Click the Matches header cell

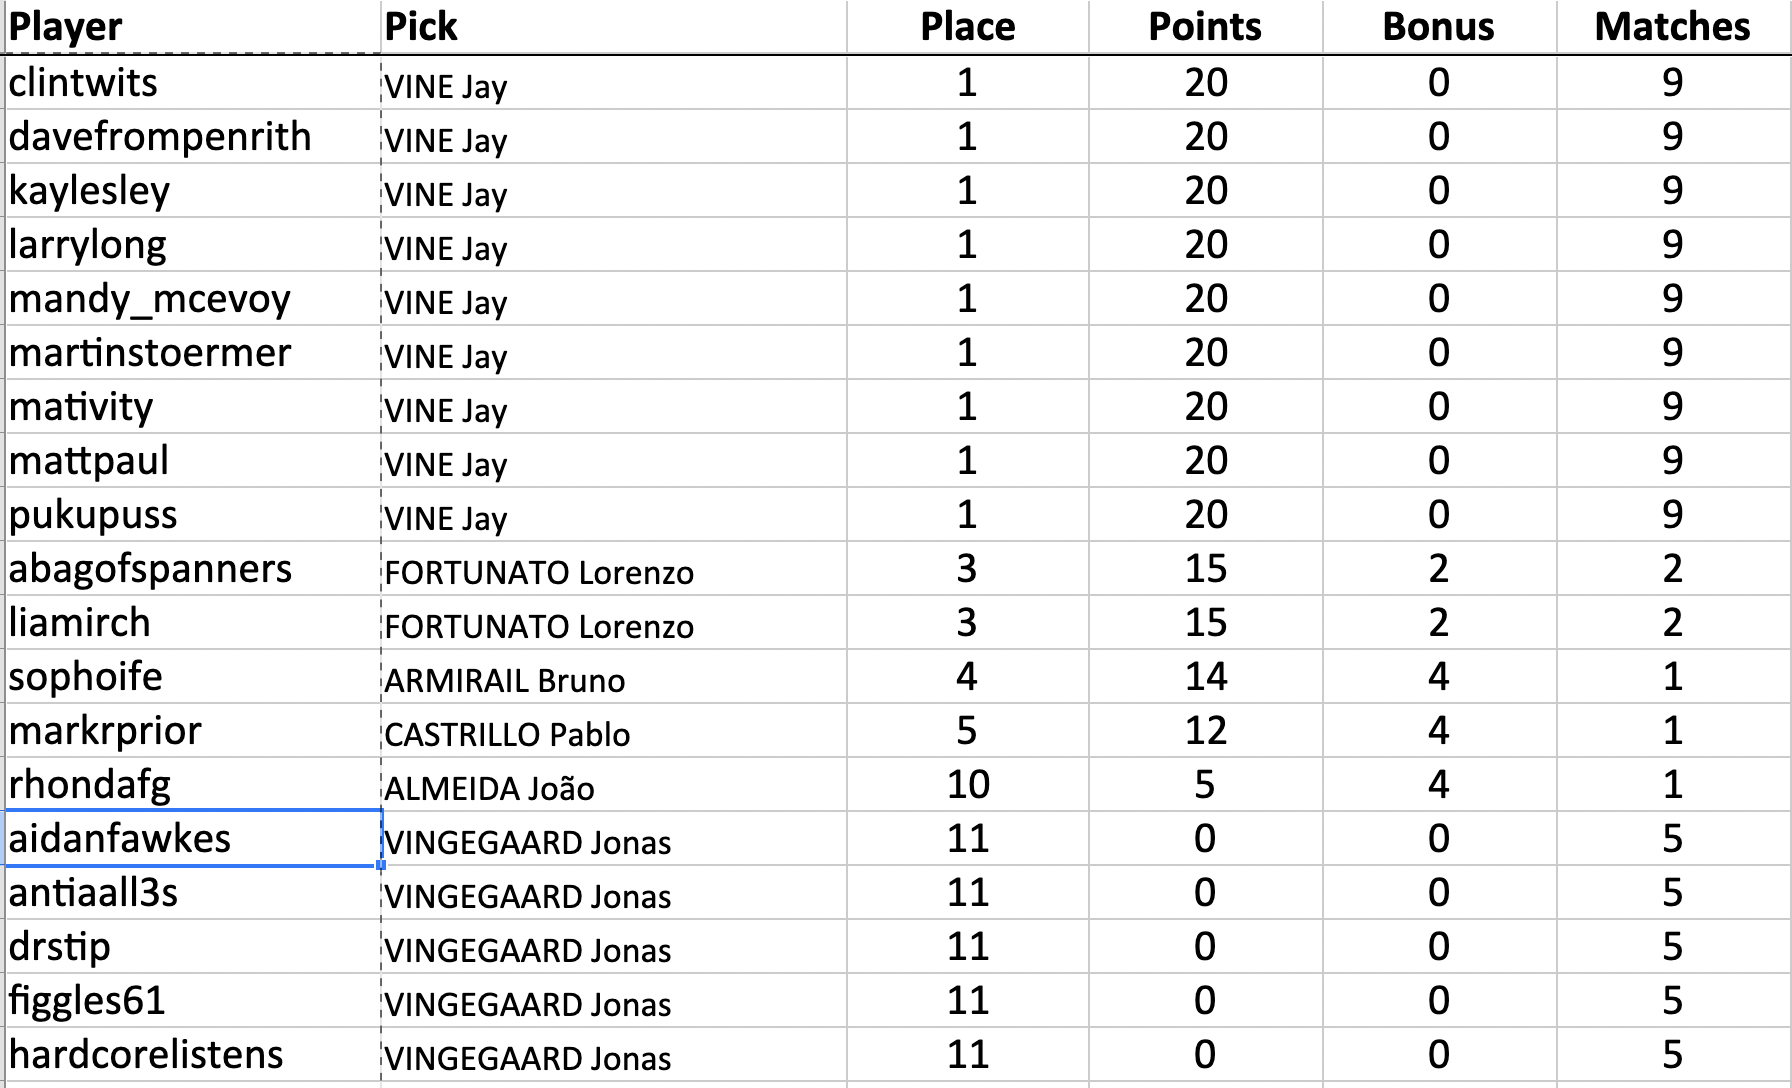click(x=1672, y=27)
